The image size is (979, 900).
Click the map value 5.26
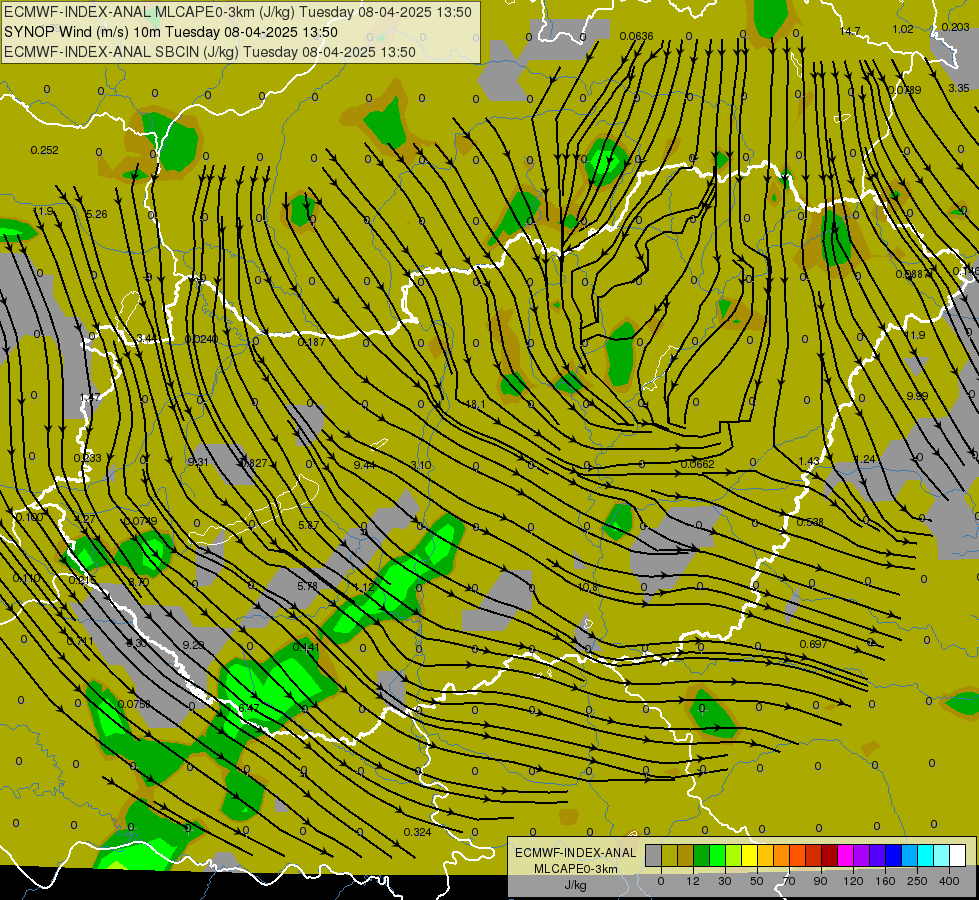[97, 215]
